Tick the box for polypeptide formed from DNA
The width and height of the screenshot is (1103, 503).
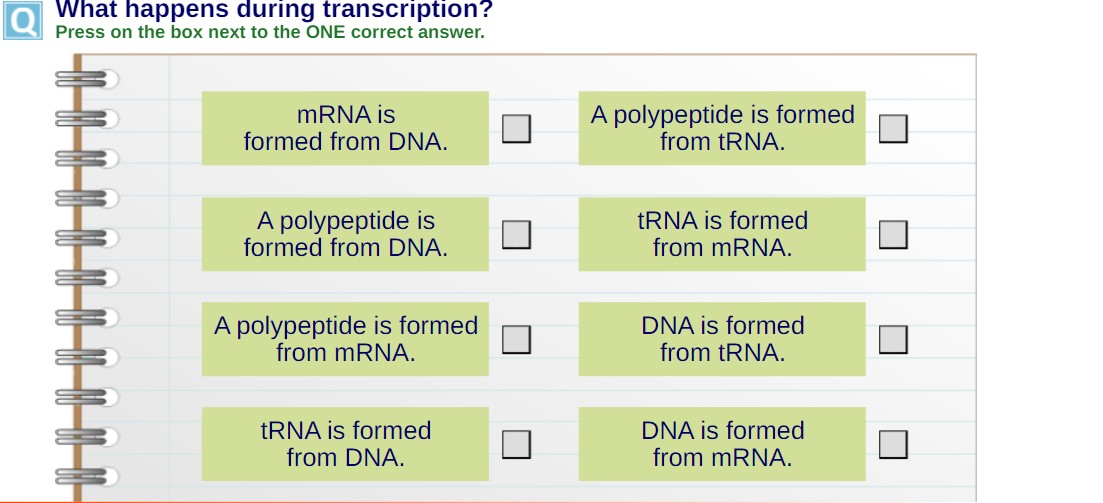(515, 234)
